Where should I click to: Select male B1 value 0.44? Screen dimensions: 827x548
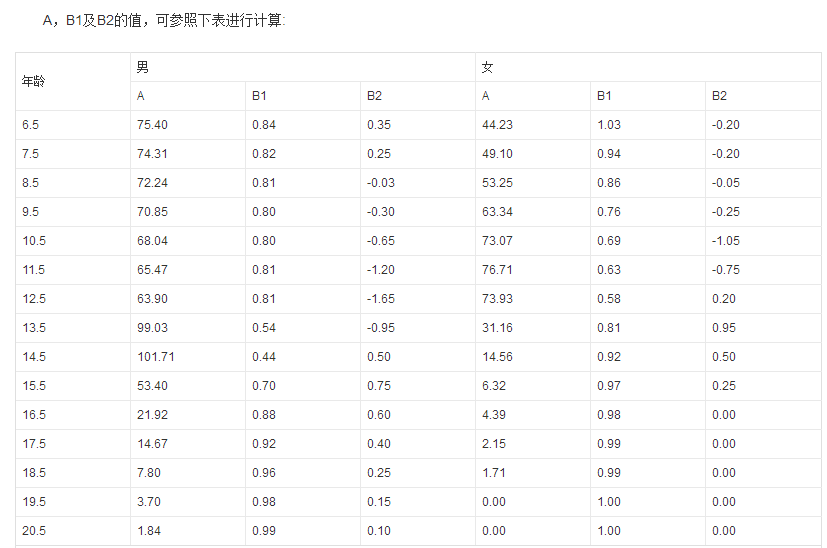pos(264,357)
